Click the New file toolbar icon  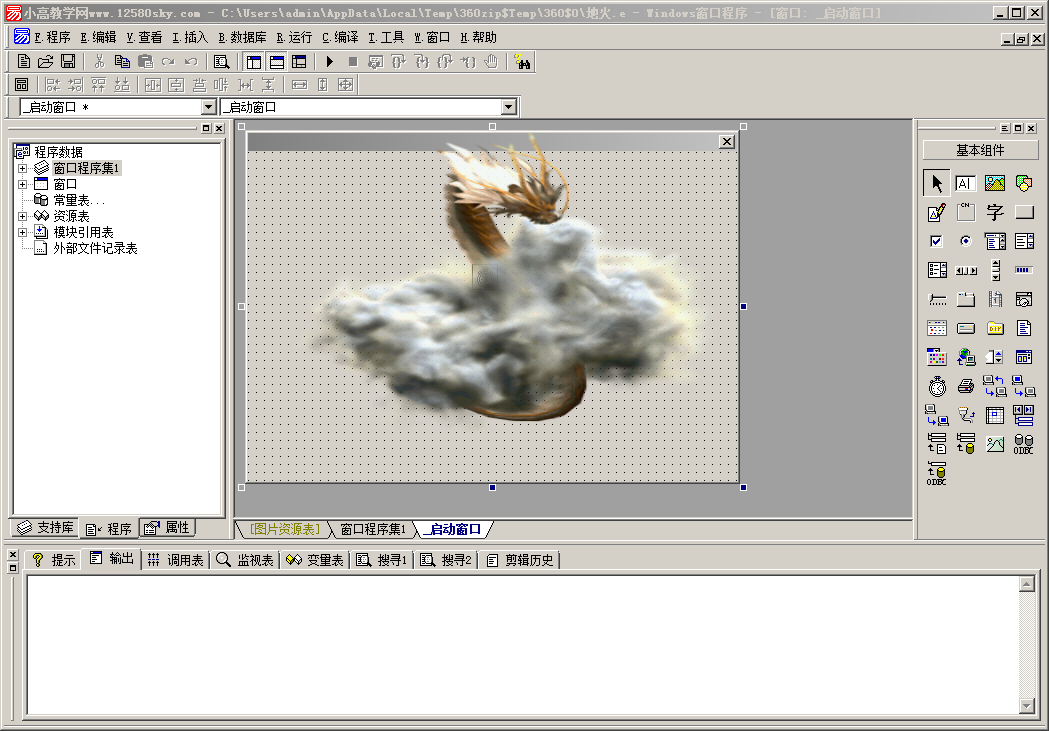[x=23, y=62]
